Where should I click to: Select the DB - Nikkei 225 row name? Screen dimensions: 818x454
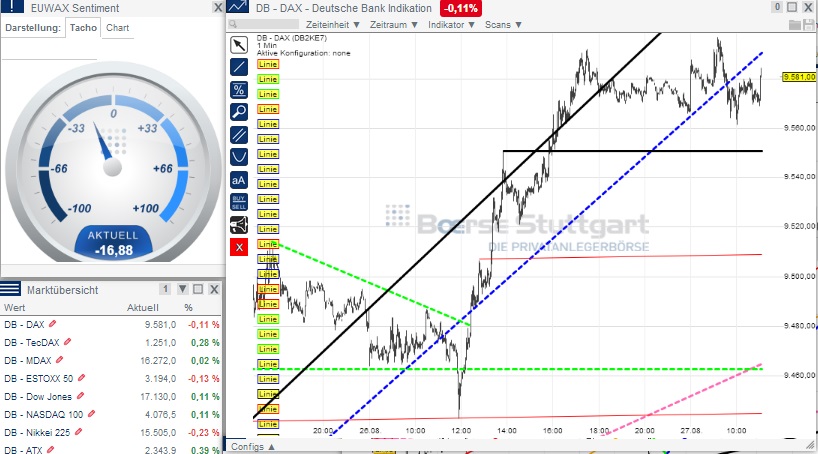point(37,432)
